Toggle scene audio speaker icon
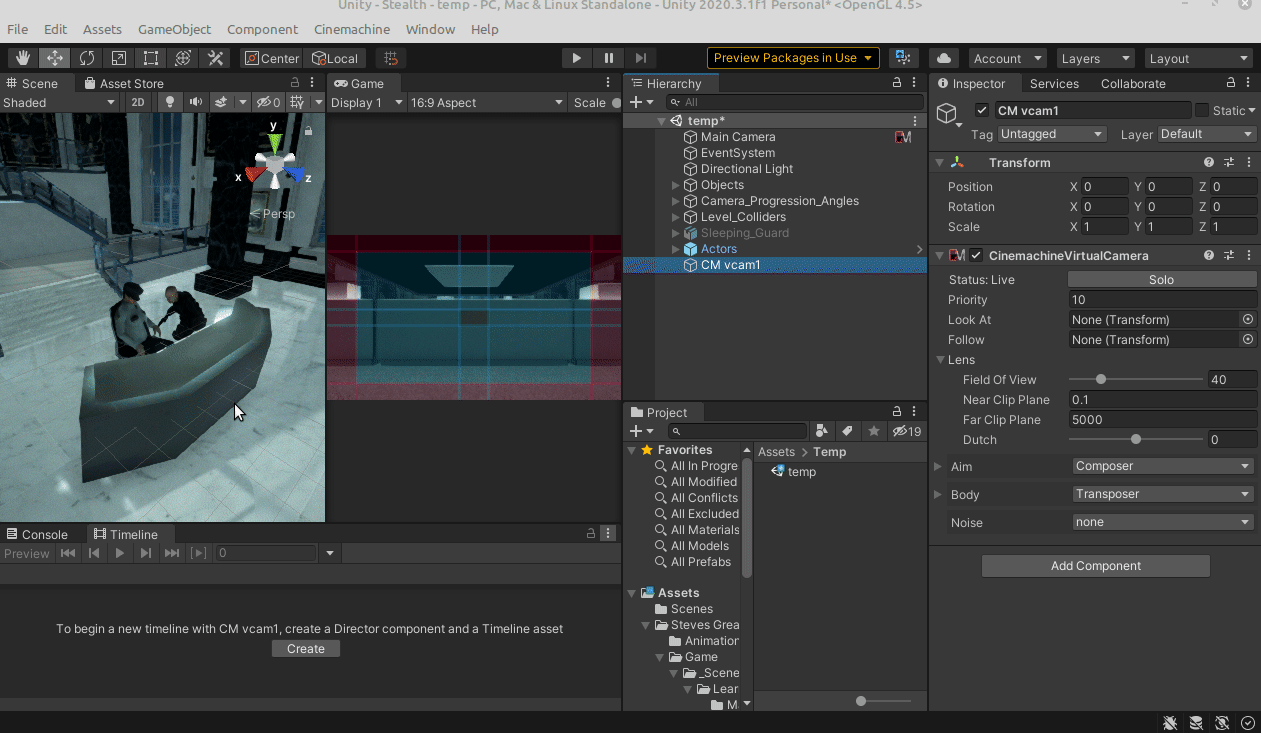The height and width of the screenshot is (733, 1261). (195, 102)
